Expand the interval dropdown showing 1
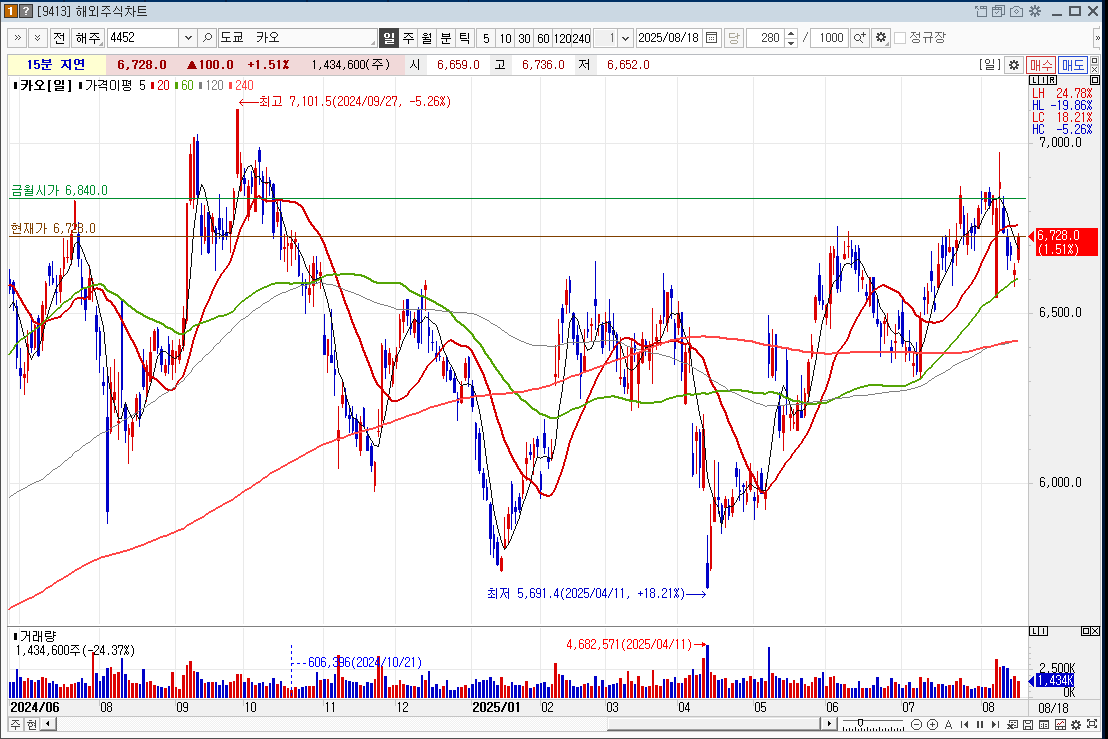 point(626,38)
